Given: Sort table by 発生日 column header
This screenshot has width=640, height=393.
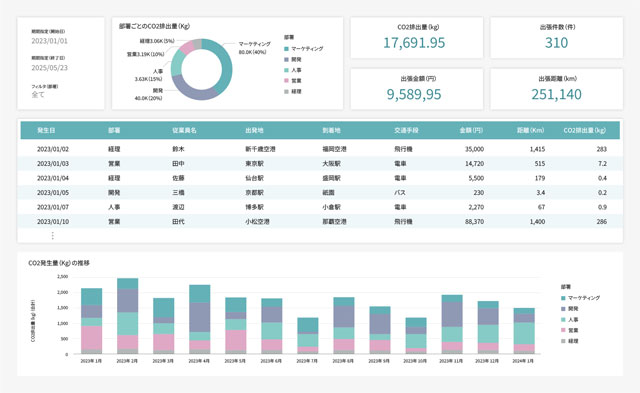Looking at the screenshot, I should coord(46,130).
